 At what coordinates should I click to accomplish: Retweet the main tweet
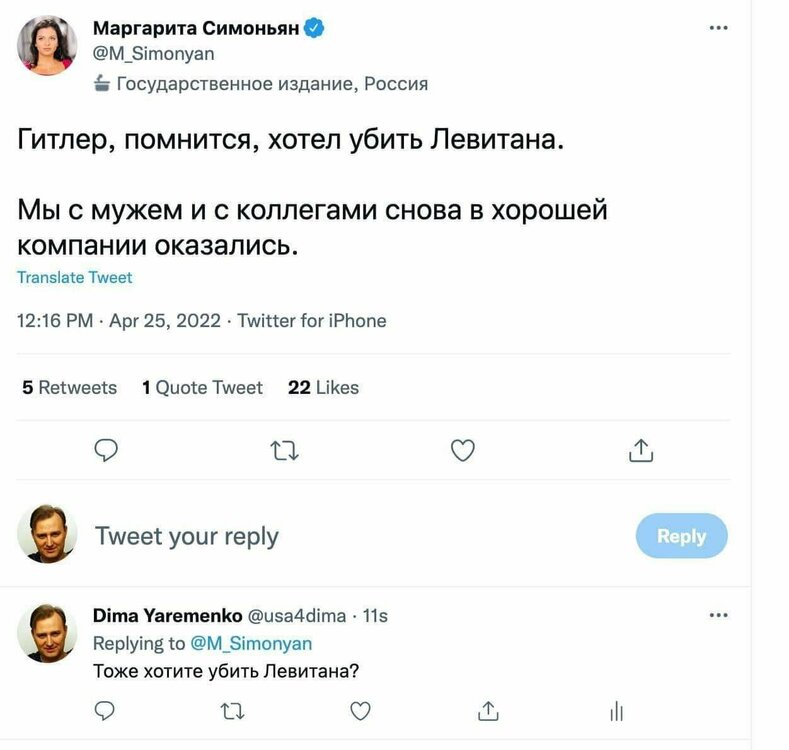[285, 452]
